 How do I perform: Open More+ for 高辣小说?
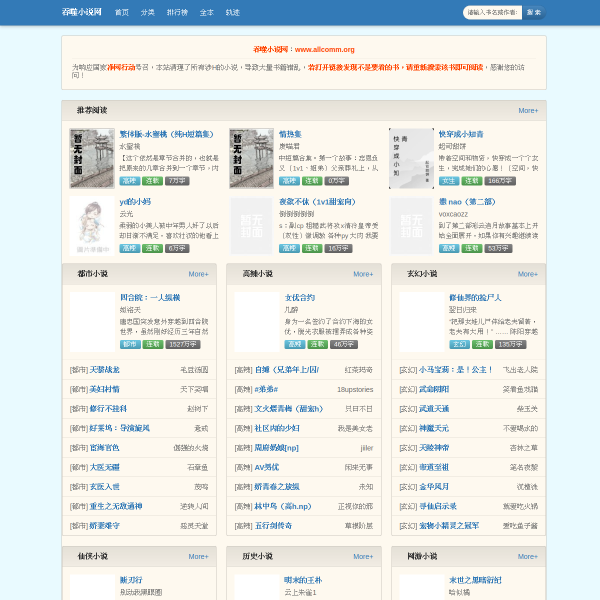pyautogui.click(x=363, y=274)
